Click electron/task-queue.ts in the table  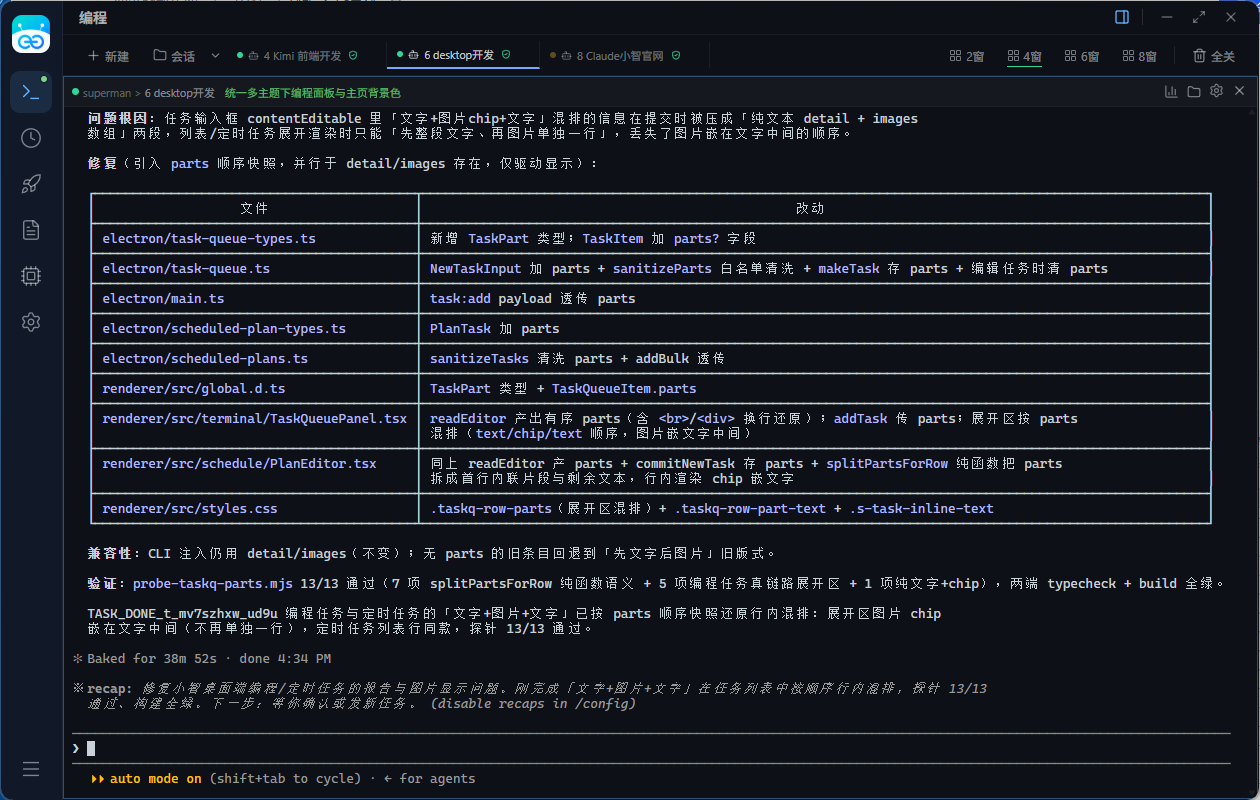186,269
